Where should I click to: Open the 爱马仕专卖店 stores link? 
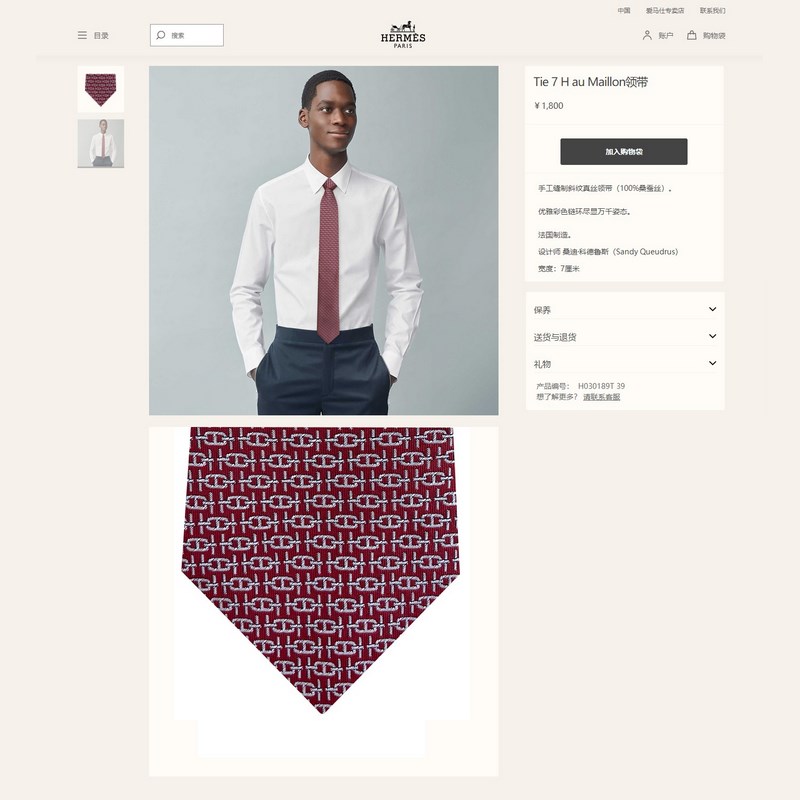(x=665, y=10)
